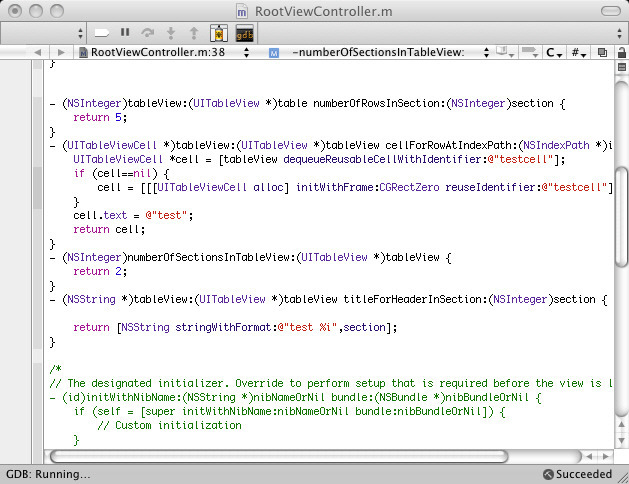Click 'cellForRowAtIndexPath:' in method signature
Image resolution: width=629 pixels, height=484 pixels.
coord(451,145)
